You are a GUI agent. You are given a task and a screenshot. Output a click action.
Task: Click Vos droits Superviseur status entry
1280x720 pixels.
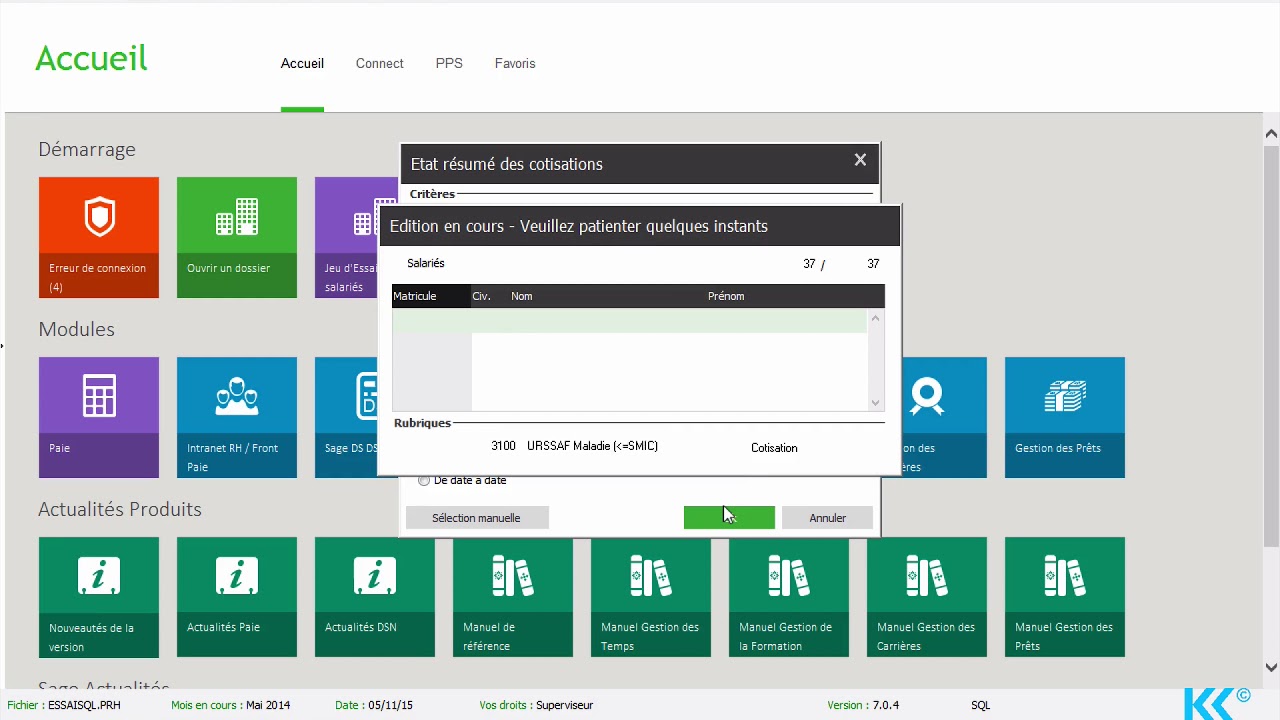(x=536, y=705)
